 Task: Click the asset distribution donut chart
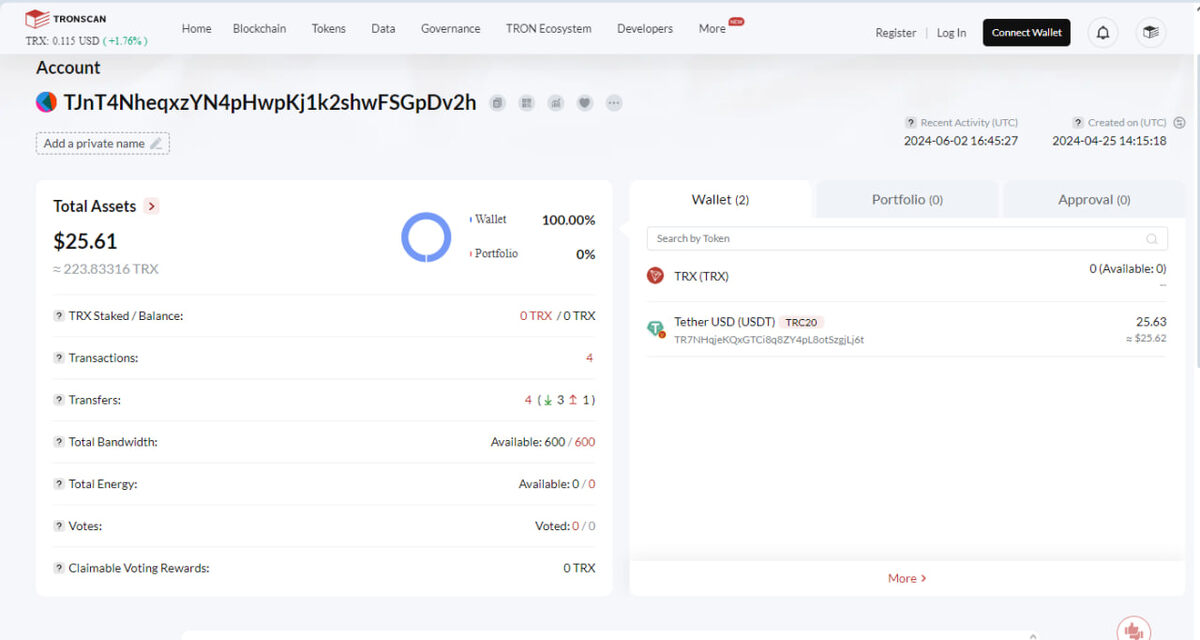coord(426,237)
